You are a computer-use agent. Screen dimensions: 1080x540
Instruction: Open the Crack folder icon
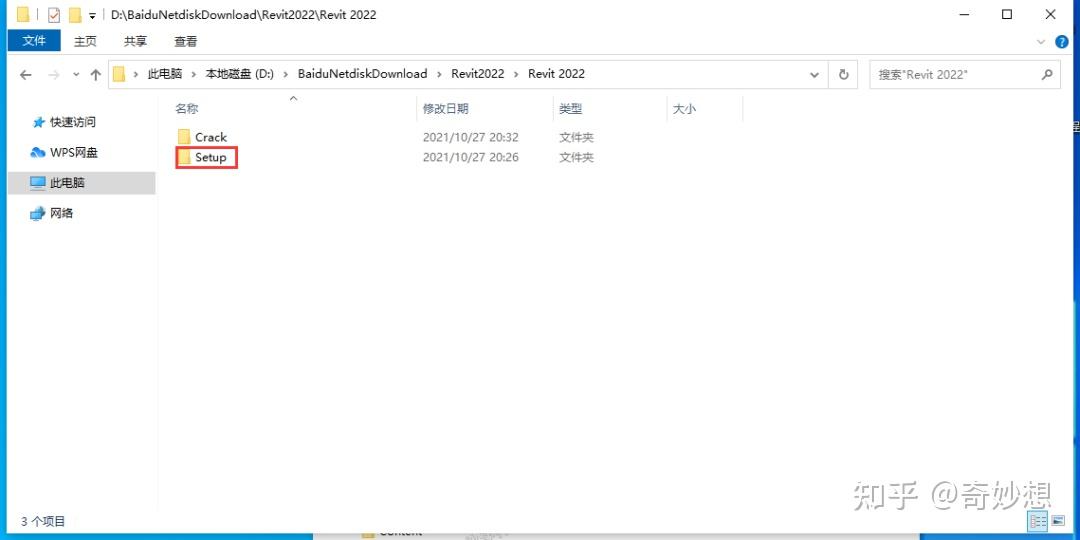click(x=184, y=137)
